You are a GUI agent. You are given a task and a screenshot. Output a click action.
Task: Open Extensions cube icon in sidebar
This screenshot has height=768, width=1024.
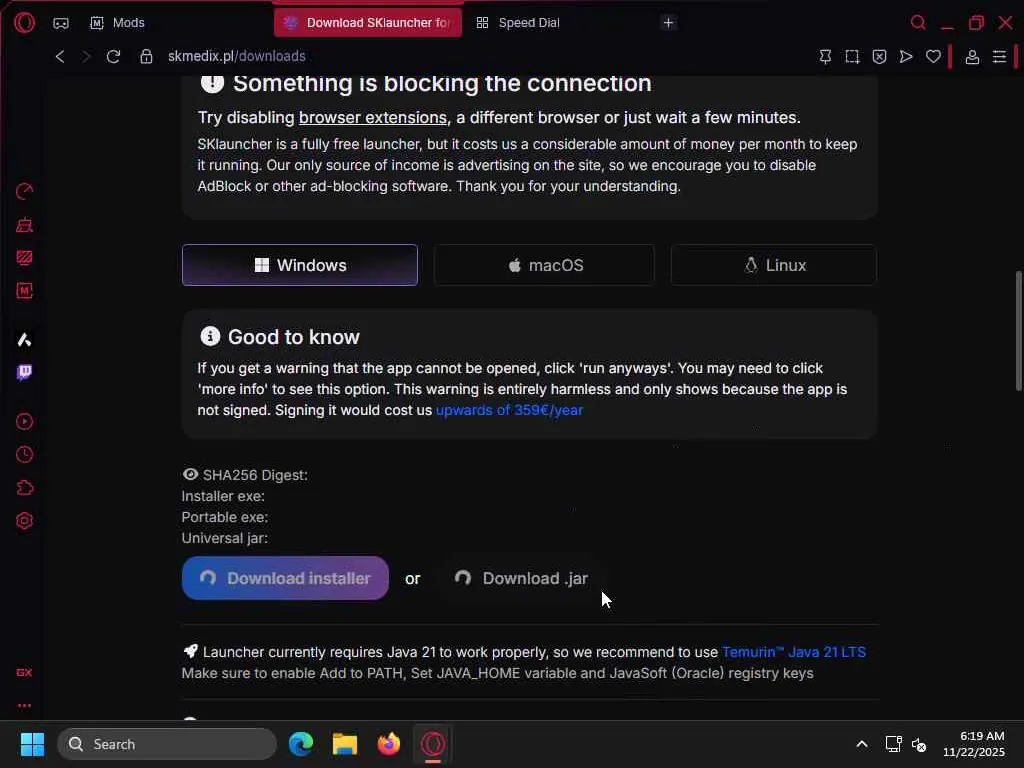(24, 488)
